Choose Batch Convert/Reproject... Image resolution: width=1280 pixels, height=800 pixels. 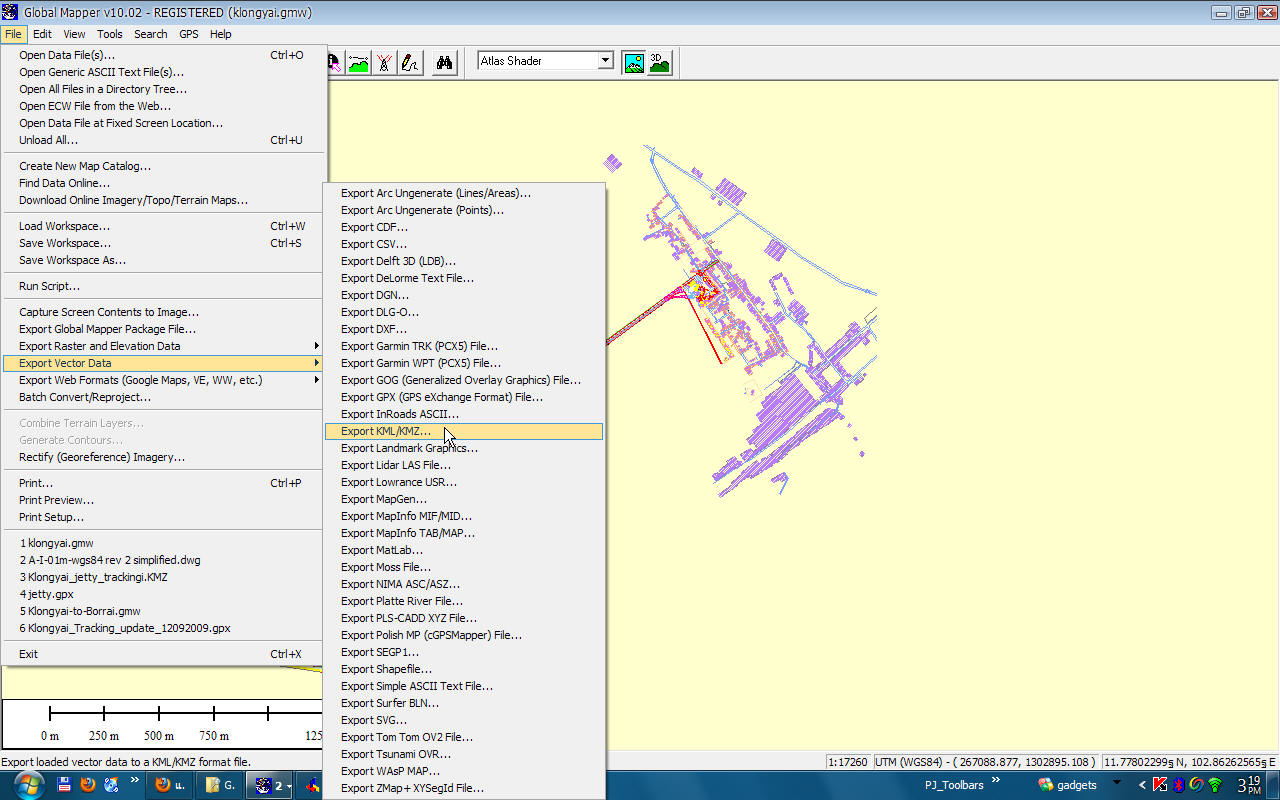click(x=163, y=397)
